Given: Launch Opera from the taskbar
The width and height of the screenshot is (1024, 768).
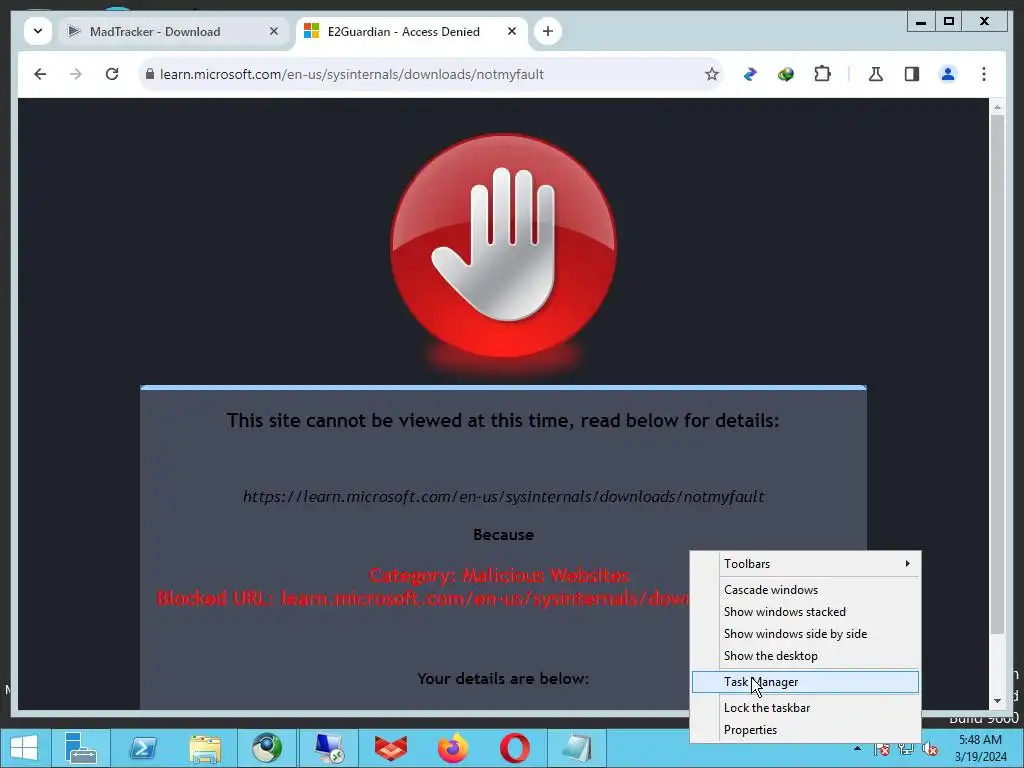Looking at the screenshot, I should tap(515, 748).
